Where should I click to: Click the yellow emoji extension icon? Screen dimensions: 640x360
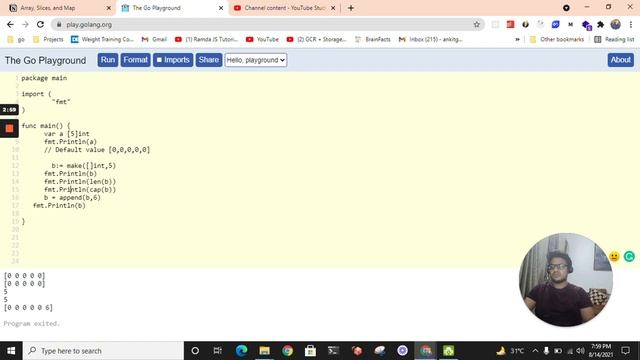point(614,256)
